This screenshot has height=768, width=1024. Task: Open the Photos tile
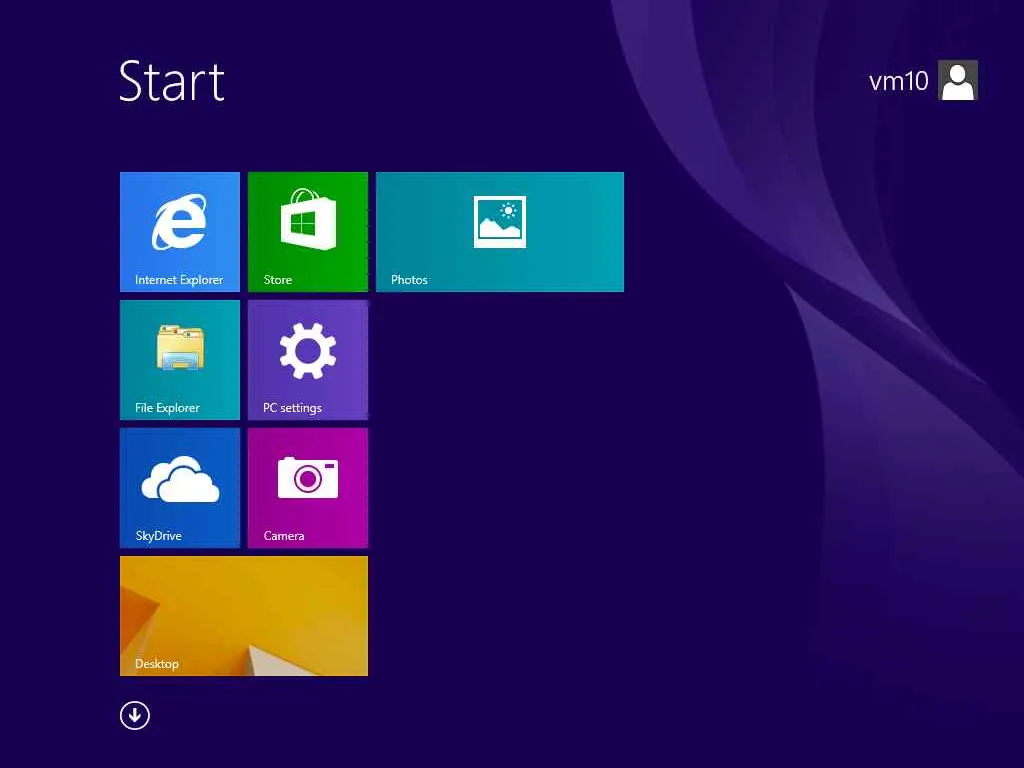click(x=500, y=232)
